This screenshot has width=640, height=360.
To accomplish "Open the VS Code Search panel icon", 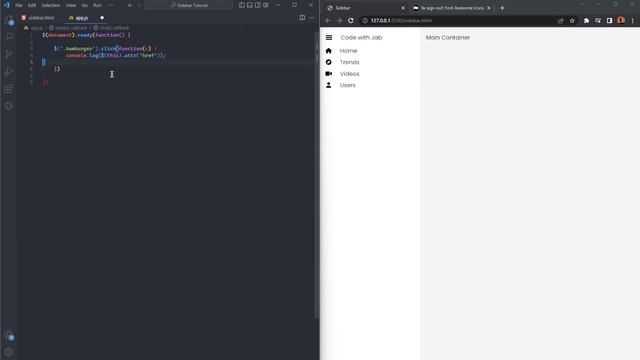I will coord(9,37).
